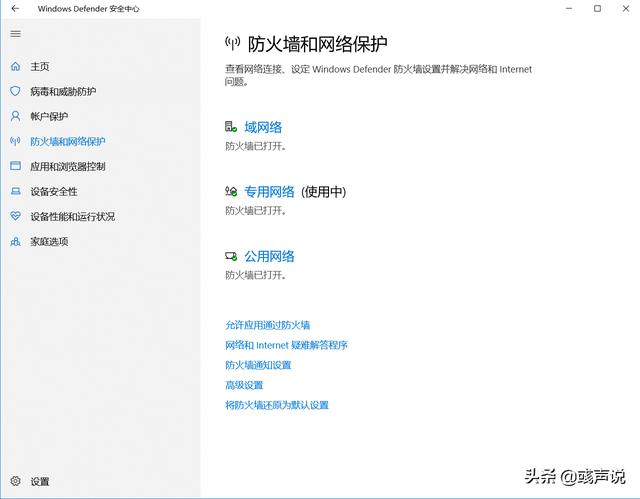The image size is (640, 499).
Task: Open the 专用网络 firewall settings
Action: [x=269, y=191]
